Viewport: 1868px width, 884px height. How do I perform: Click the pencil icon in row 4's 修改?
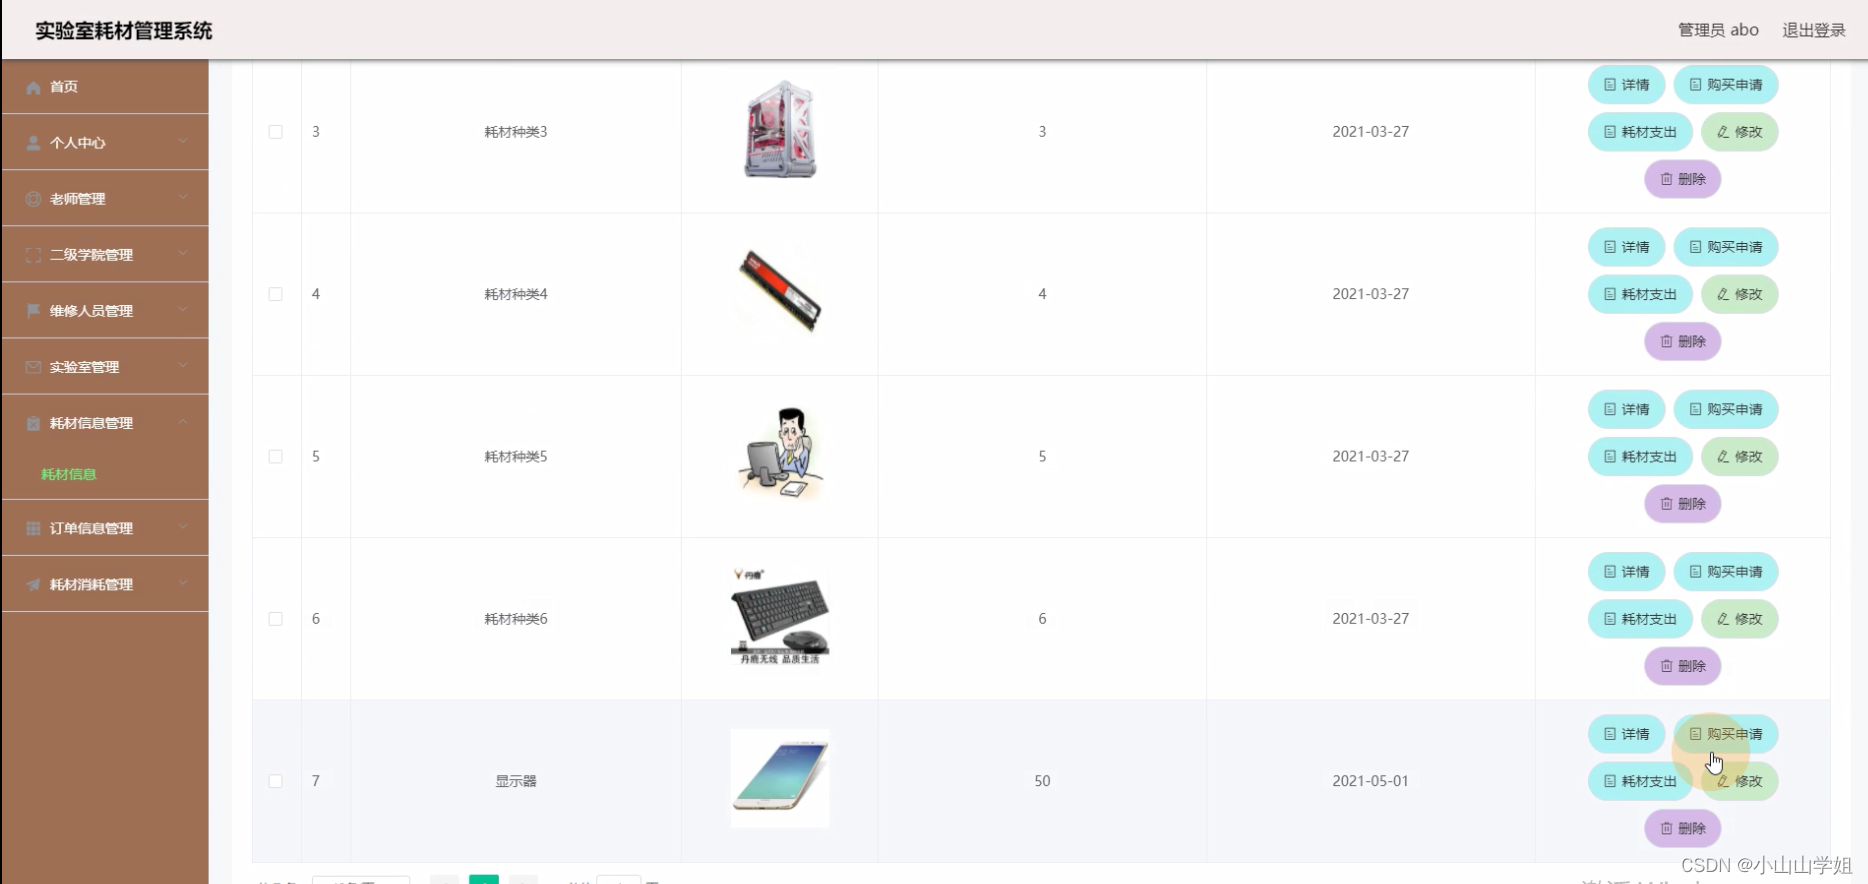point(1723,294)
